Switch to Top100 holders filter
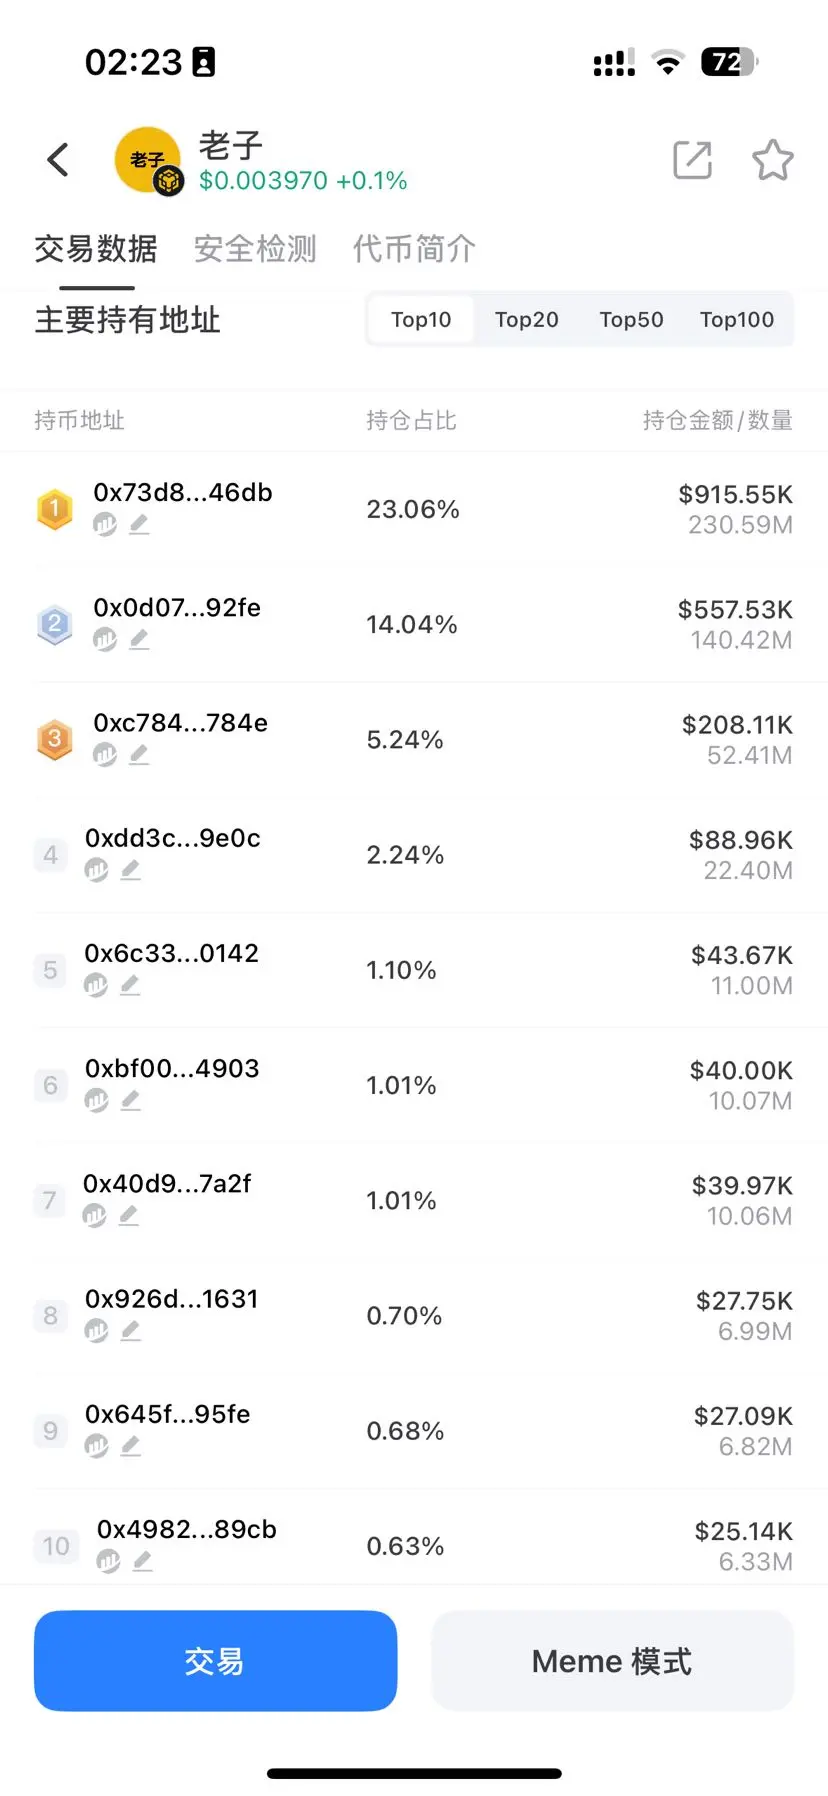Screen dimensions: 828x1796 pyautogui.click(x=737, y=320)
